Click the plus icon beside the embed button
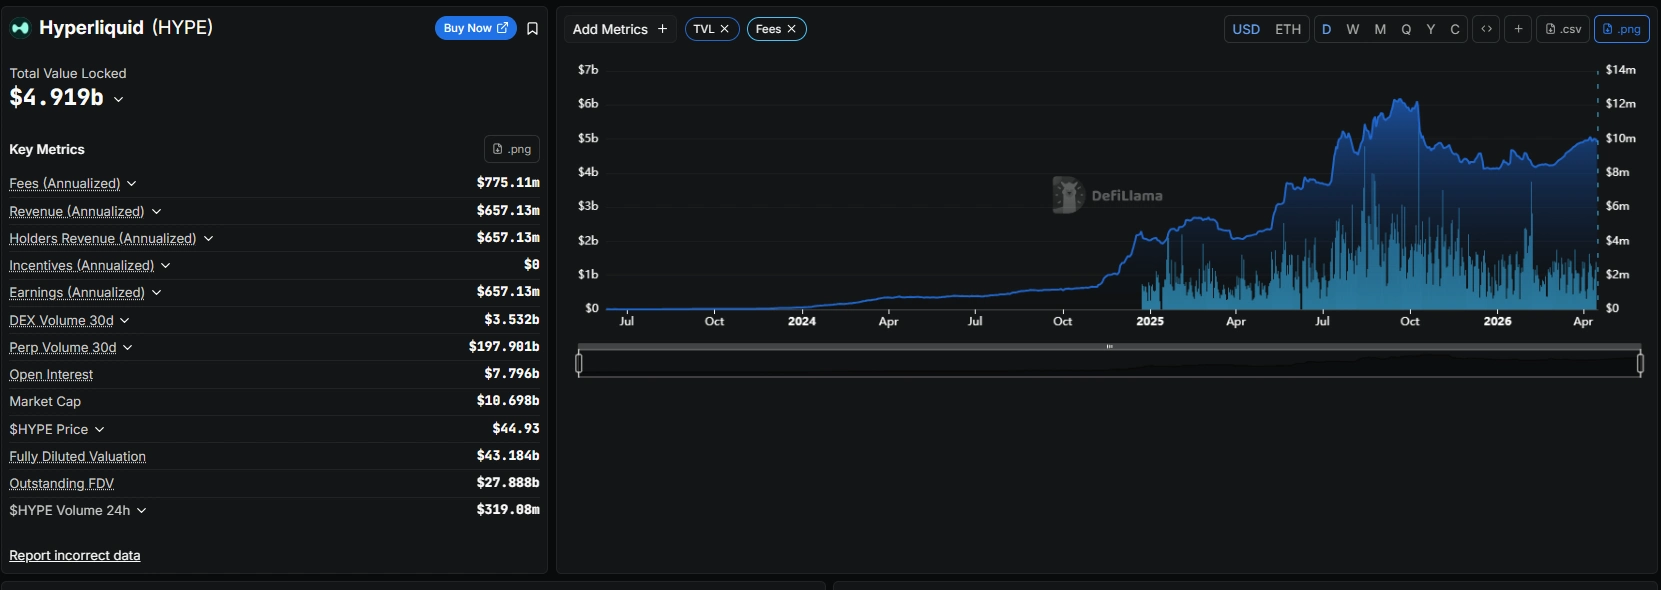The height and width of the screenshot is (590, 1661). (1518, 29)
